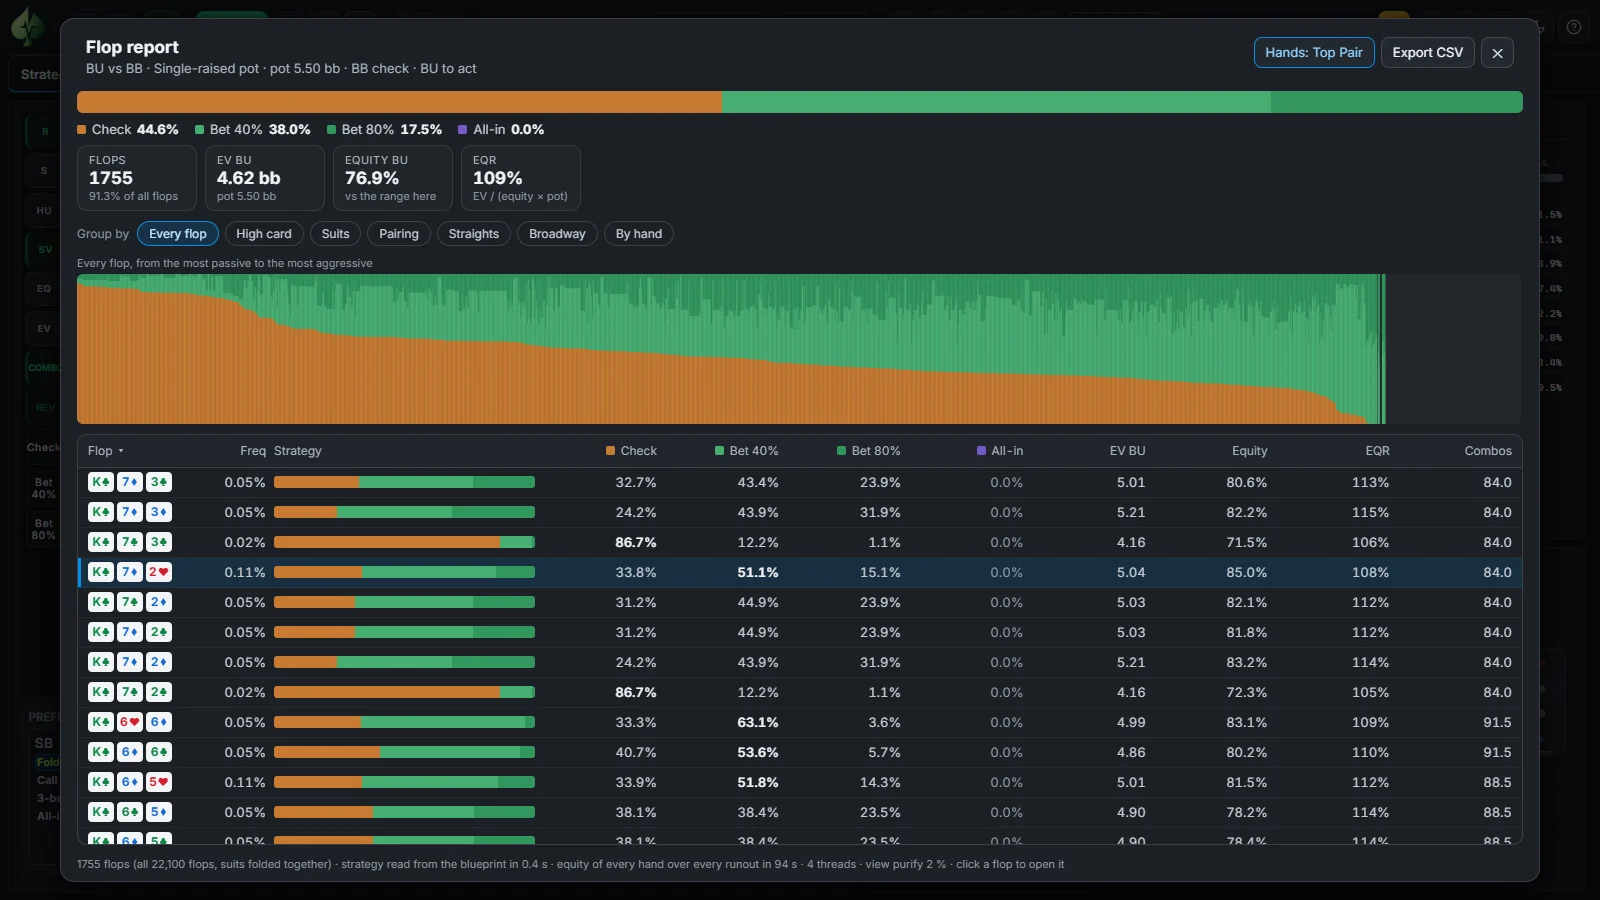
Task: Sort by the EQR column header
Action: 1377,451
